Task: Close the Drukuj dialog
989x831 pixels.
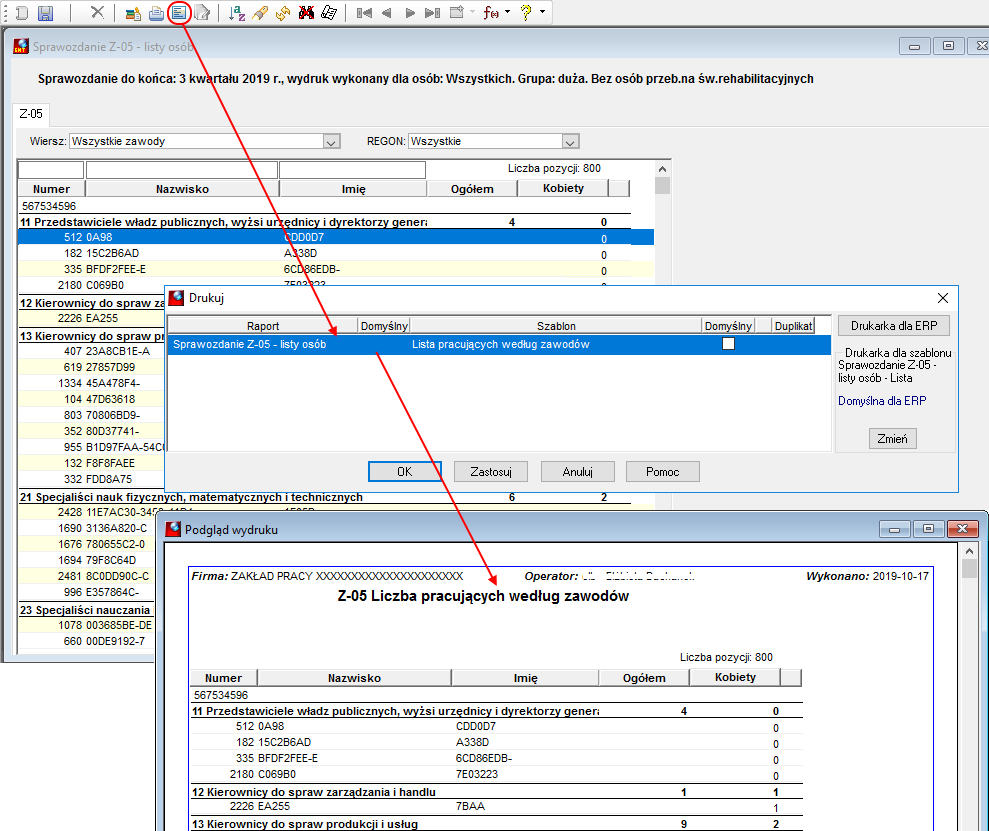Action: (x=943, y=298)
